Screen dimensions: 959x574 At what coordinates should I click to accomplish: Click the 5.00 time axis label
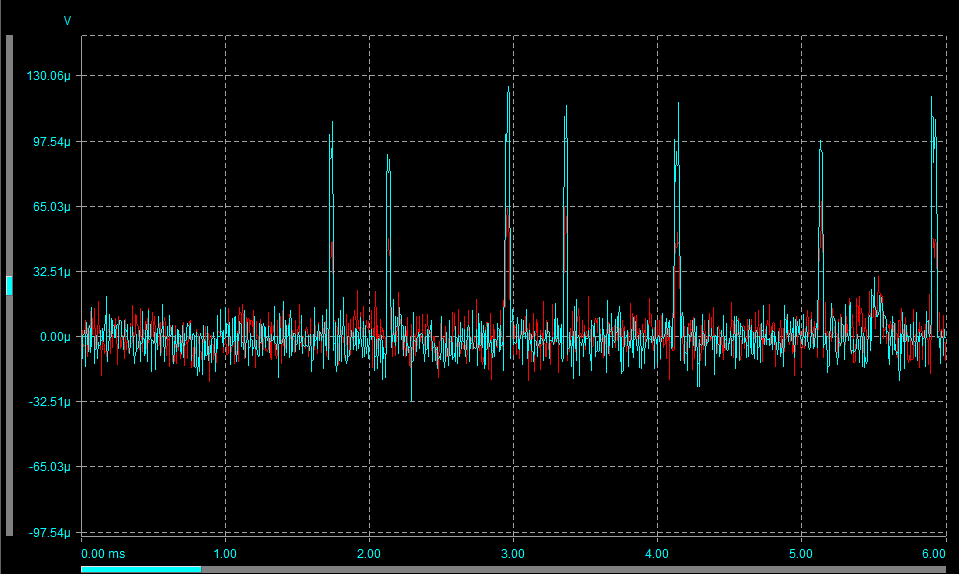point(801,554)
